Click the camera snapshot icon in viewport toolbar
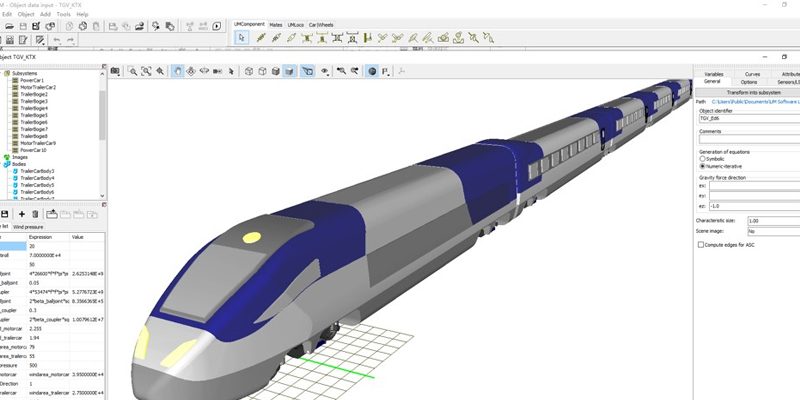The height and width of the screenshot is (400, 800). 115,72
